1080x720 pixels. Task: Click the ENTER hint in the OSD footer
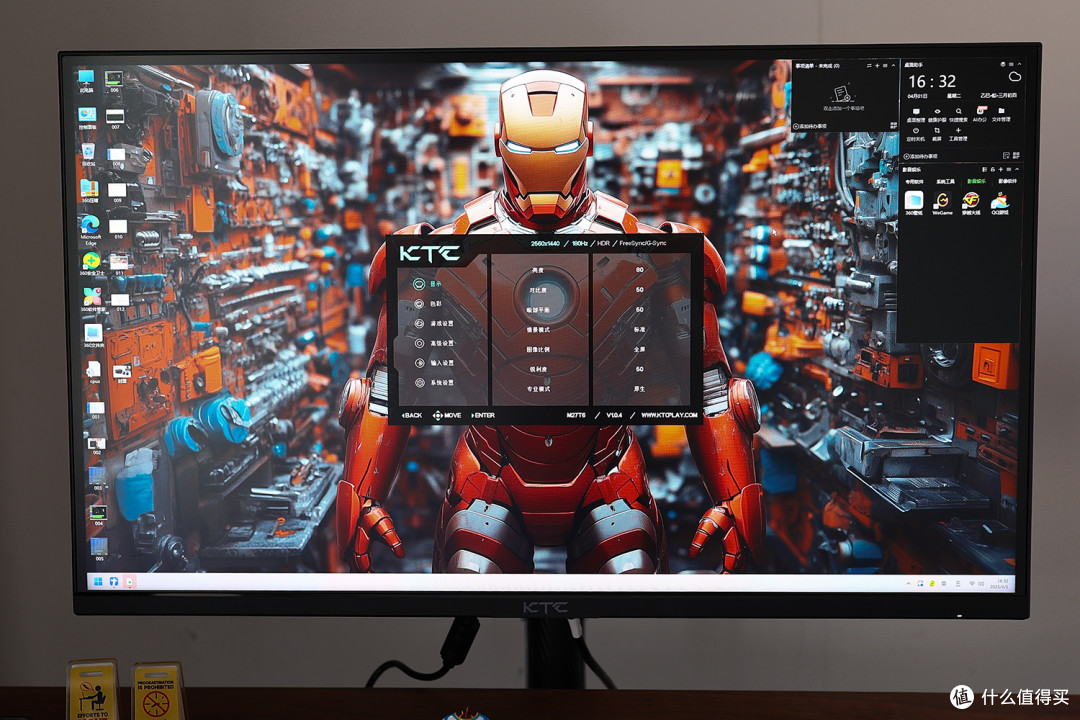tap(484, 415)
